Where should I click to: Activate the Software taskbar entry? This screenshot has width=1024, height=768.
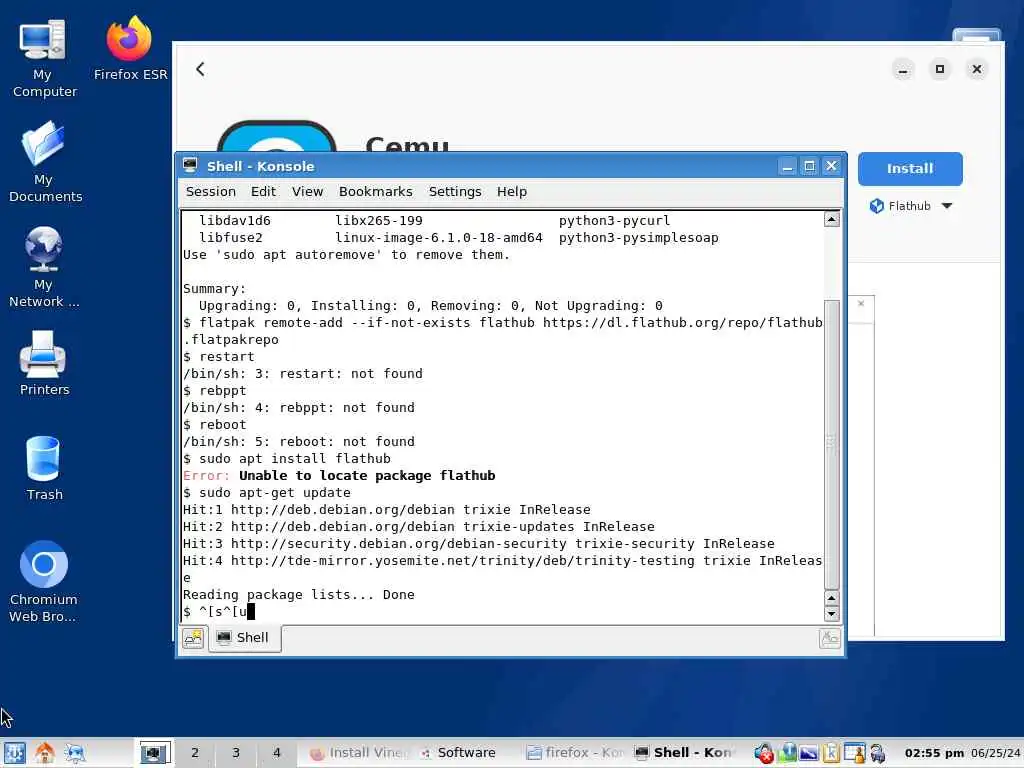pyautogui.click(x=466, y=753)
